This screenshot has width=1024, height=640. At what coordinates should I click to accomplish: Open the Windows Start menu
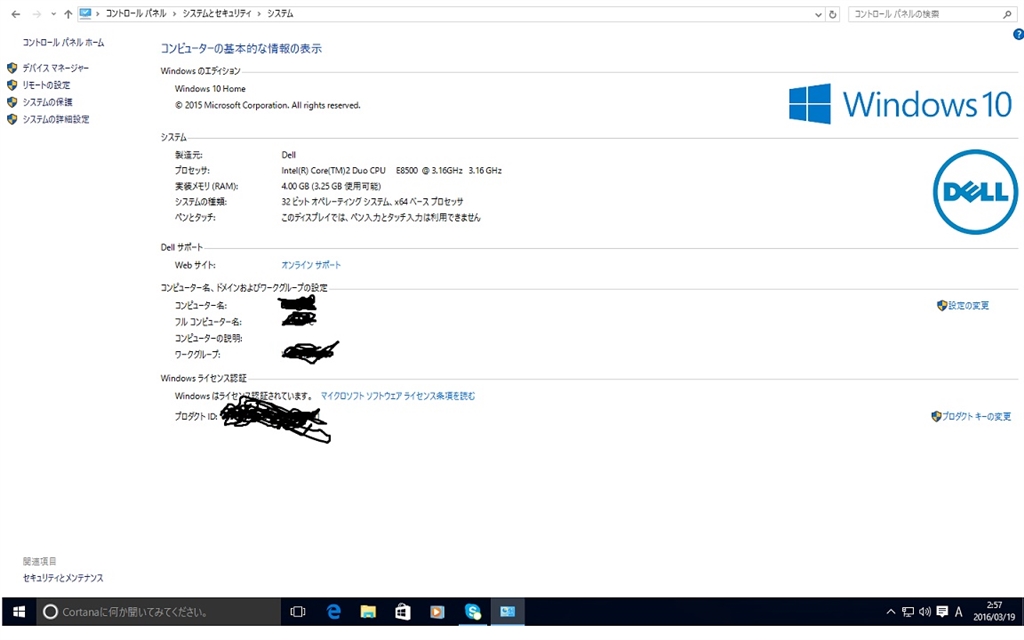click(x=19, y=612)
